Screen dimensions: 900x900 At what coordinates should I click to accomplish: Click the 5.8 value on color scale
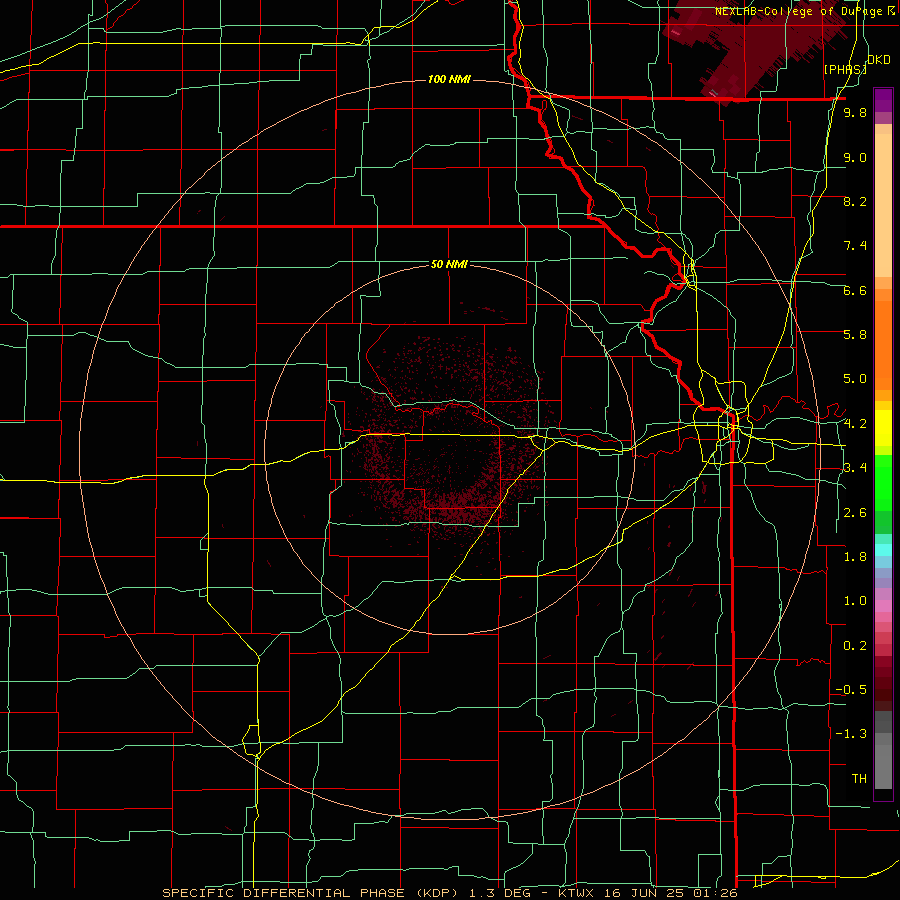855,335
